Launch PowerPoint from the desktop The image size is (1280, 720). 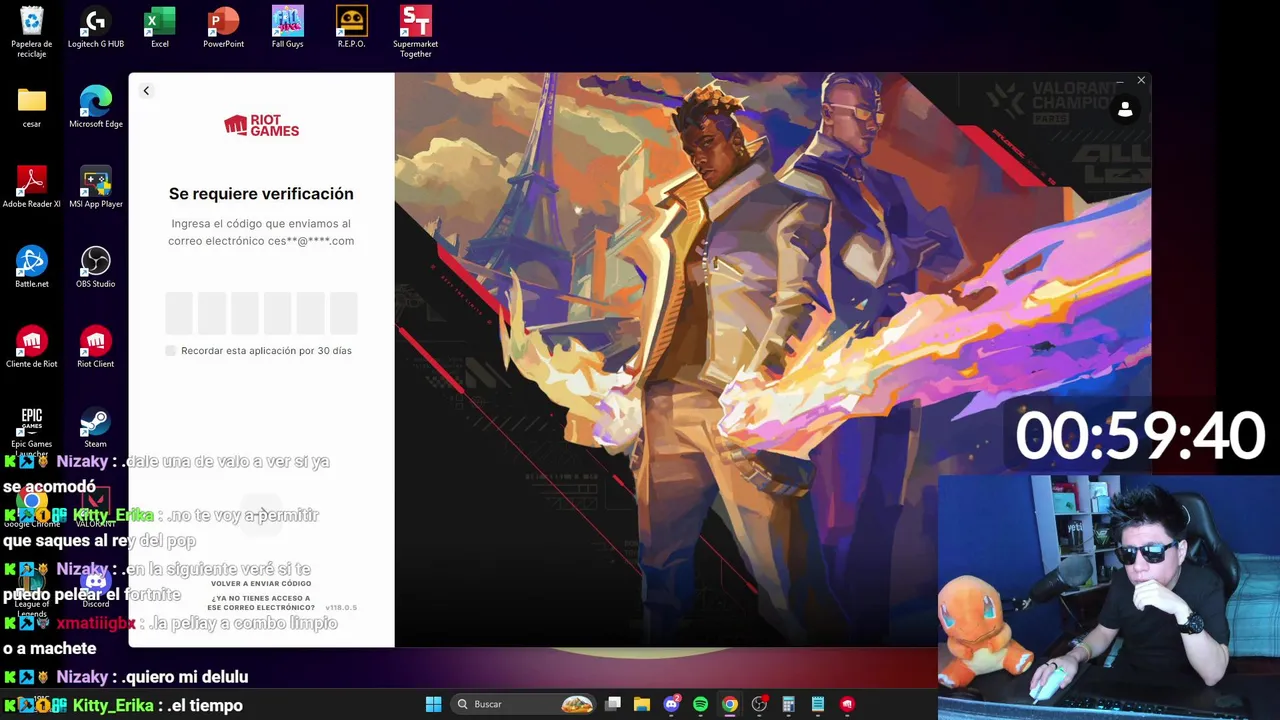point(224,28)
